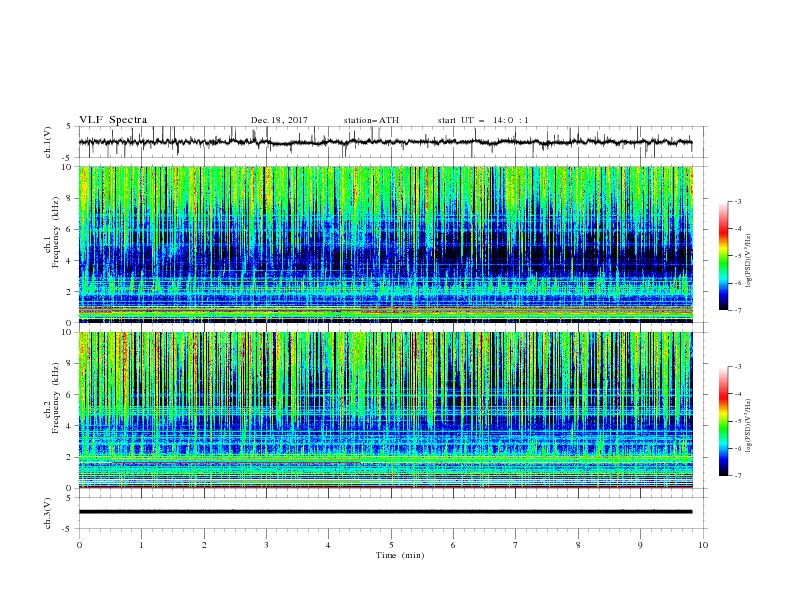Click time axis tick label "1"
Image resolution: width=792 pixels, height=612 pixels.
point(141,545)
